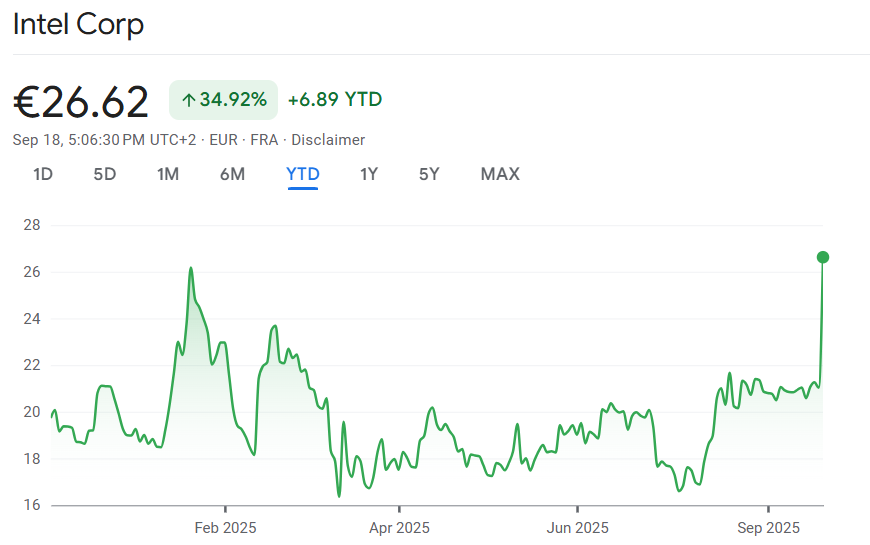This screenshot has height=545, width=870.
Task: Click the Sep 2025 axis label
Action: click(767, 527)
